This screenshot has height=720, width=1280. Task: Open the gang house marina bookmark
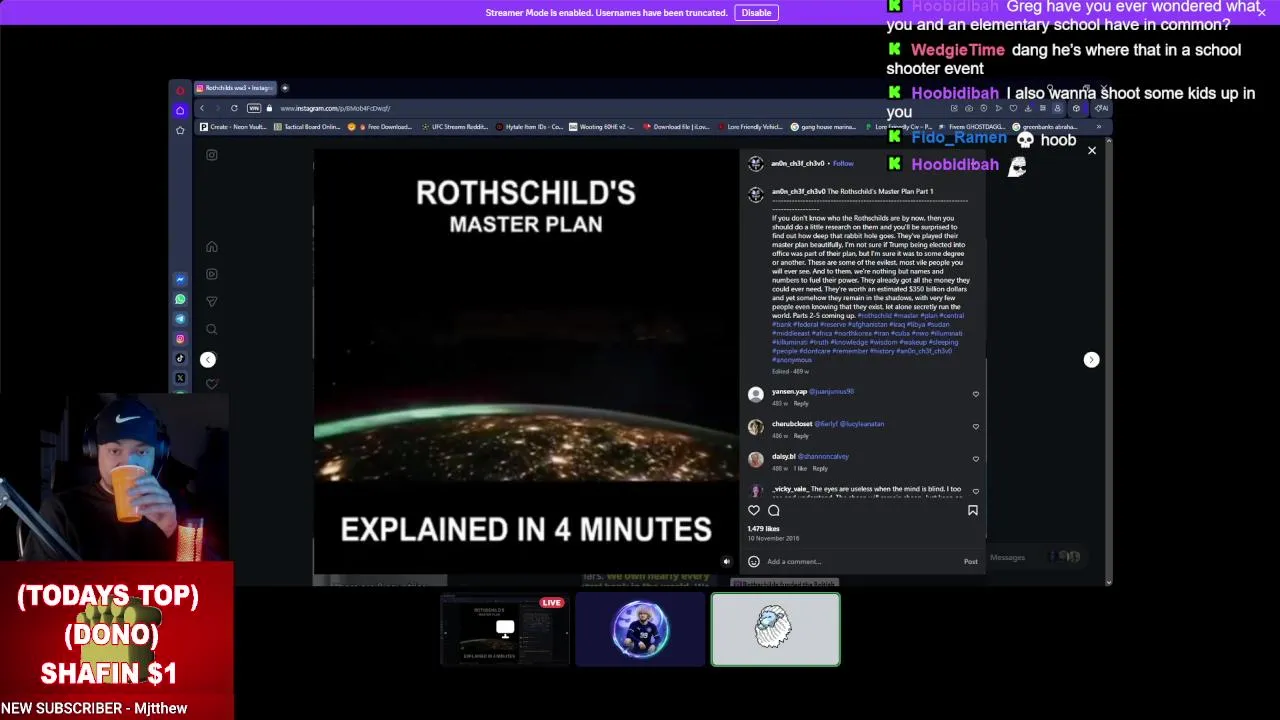tap(824, 127)
